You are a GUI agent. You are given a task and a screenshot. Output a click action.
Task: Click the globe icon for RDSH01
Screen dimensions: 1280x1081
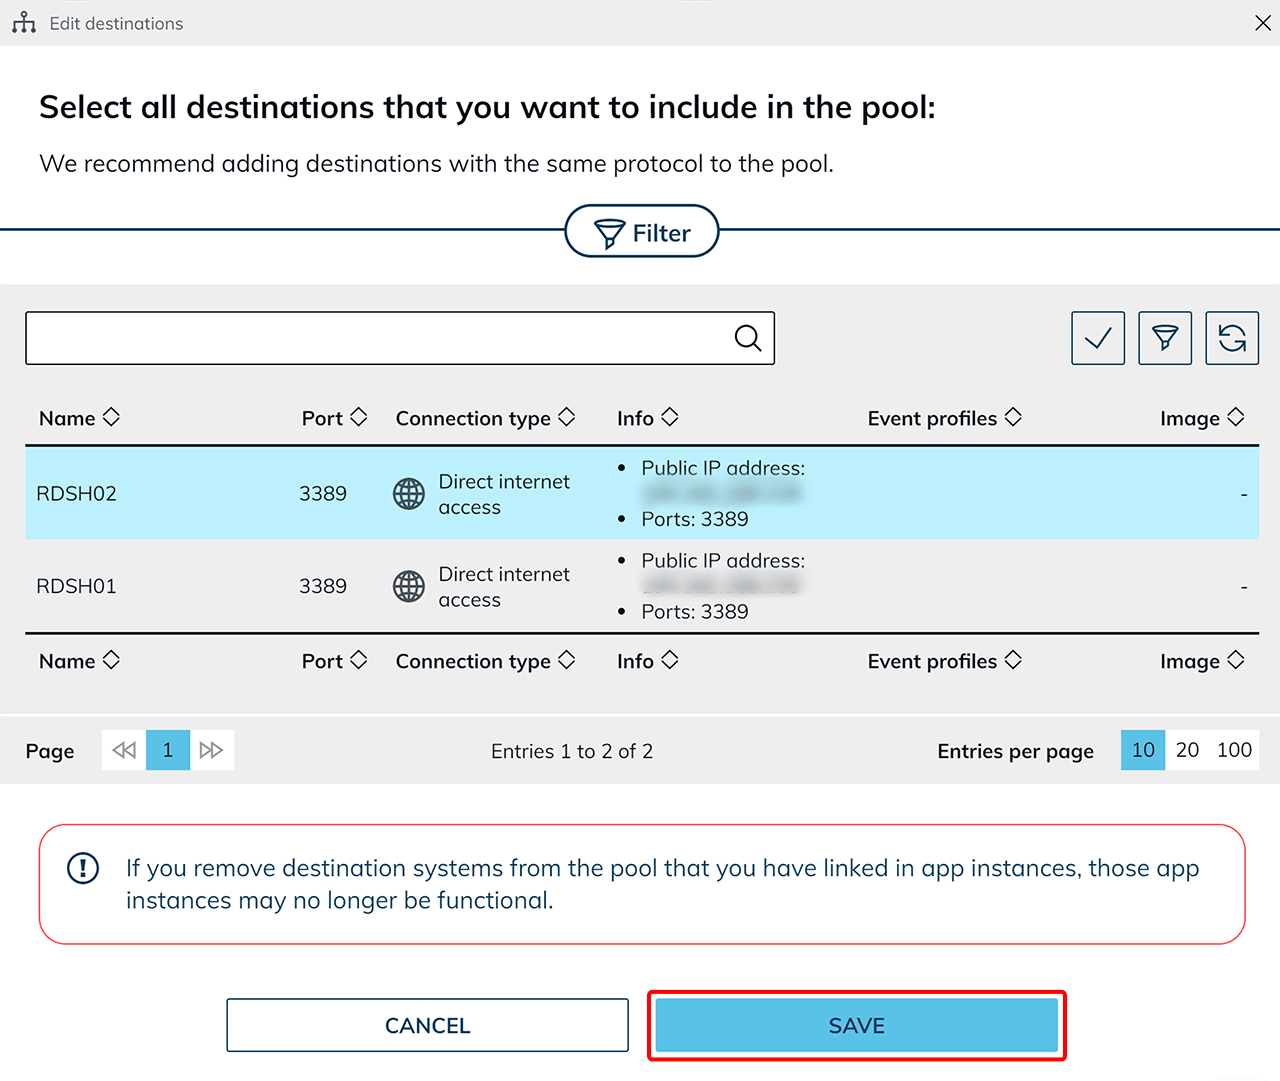click(x=408, y=587)
